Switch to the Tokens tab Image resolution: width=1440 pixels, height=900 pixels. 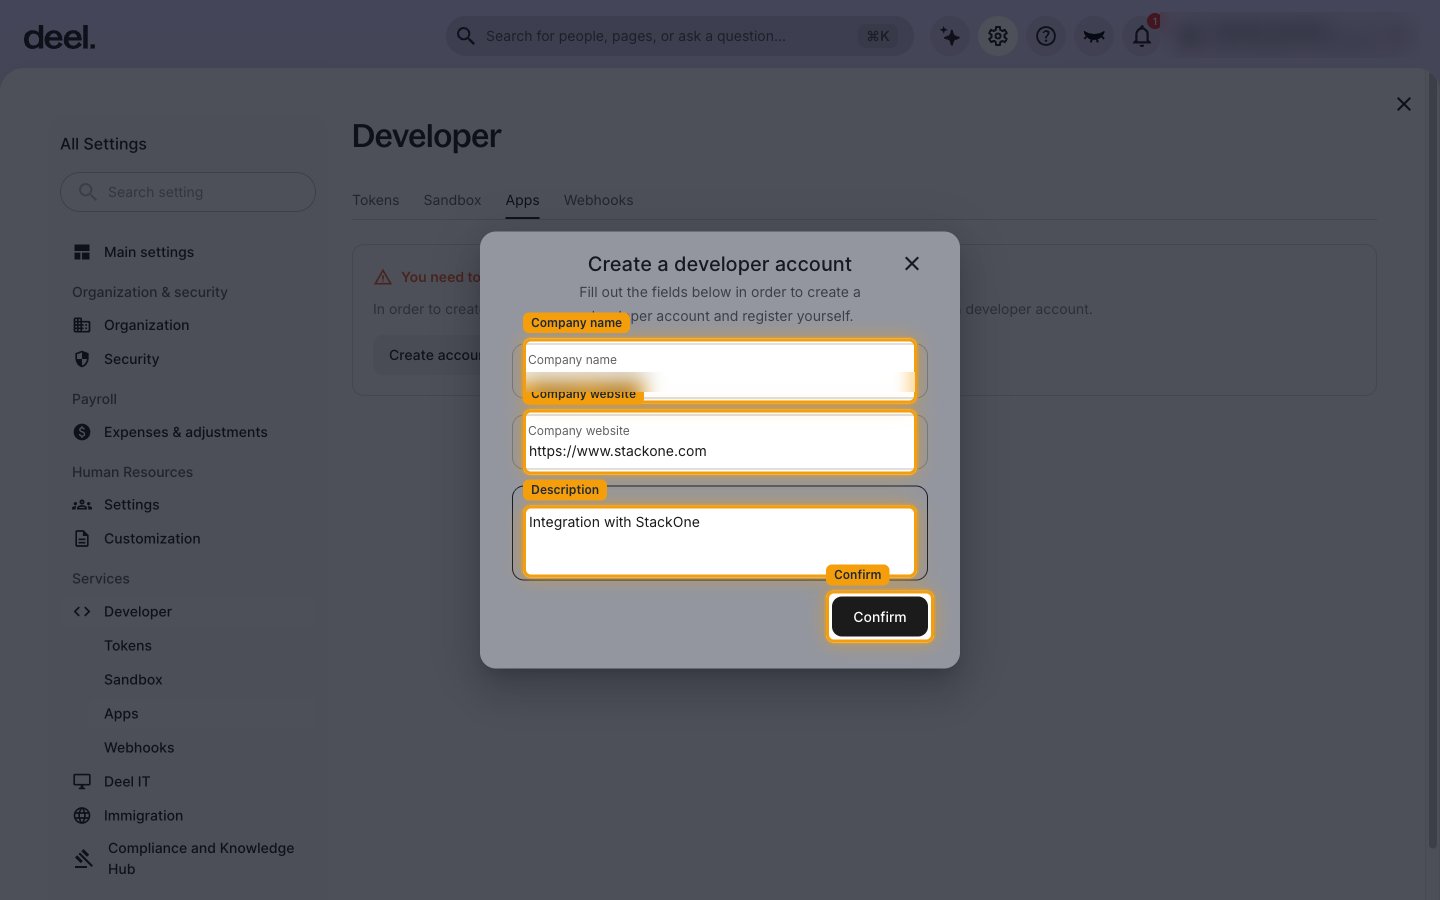point(375,200)
